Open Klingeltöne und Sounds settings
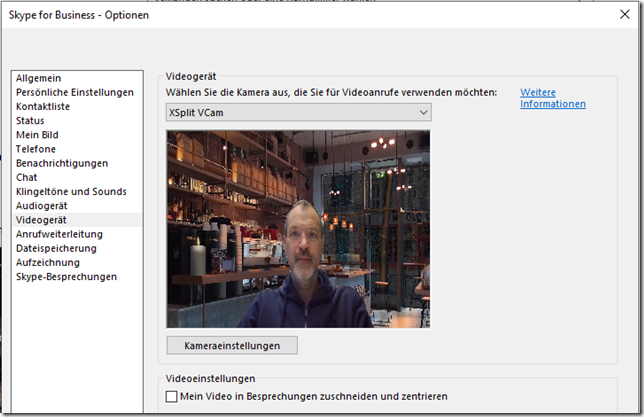Viewport: 644px width, 417px height. [x=71, y=191]
